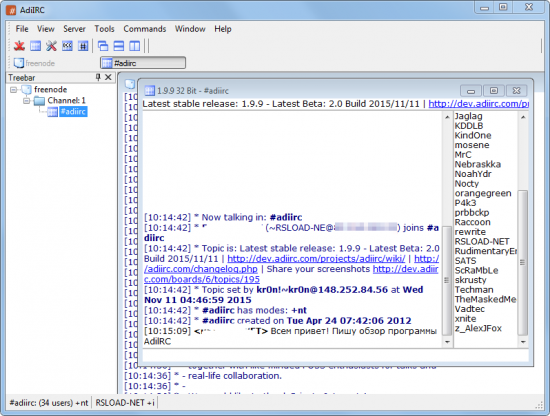Open the Commands menu
This screenshot has width=550, height=416.
[145, 29]
